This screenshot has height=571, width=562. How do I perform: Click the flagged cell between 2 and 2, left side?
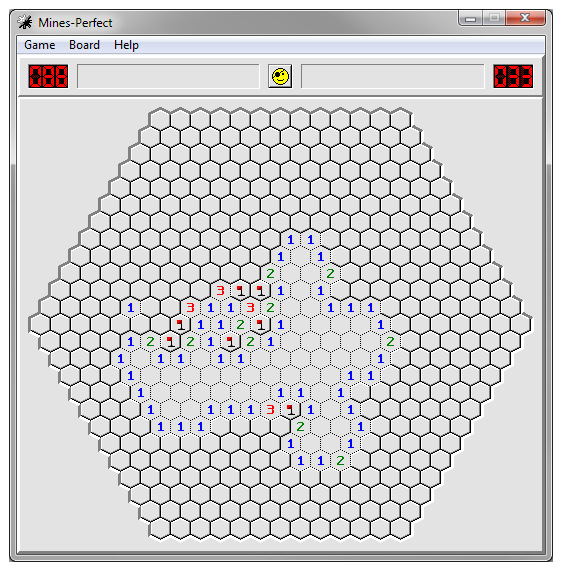[170, 342]
